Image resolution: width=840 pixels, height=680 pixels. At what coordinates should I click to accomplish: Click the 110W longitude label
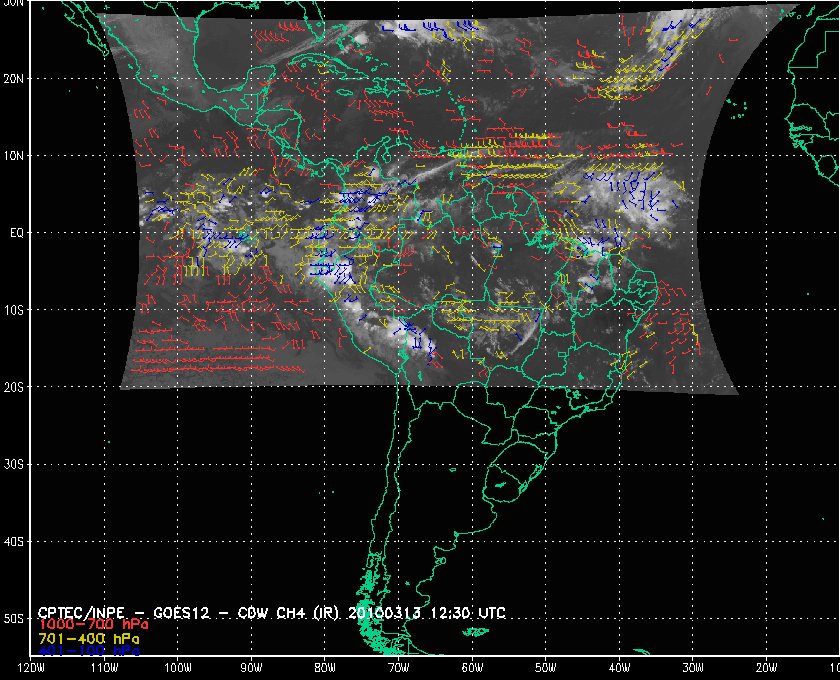(x=104, y=667)
